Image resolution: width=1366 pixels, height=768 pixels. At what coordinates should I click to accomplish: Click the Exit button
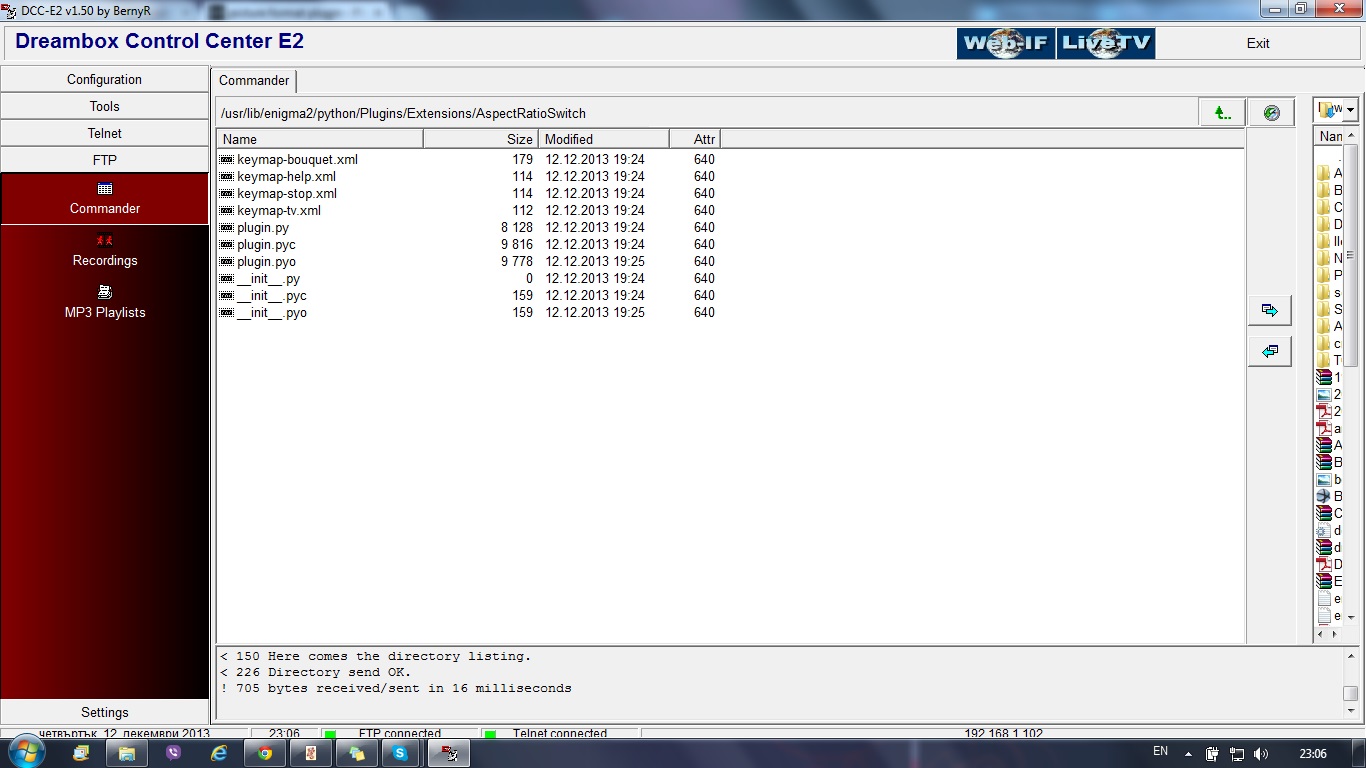tap(1258, 43)
